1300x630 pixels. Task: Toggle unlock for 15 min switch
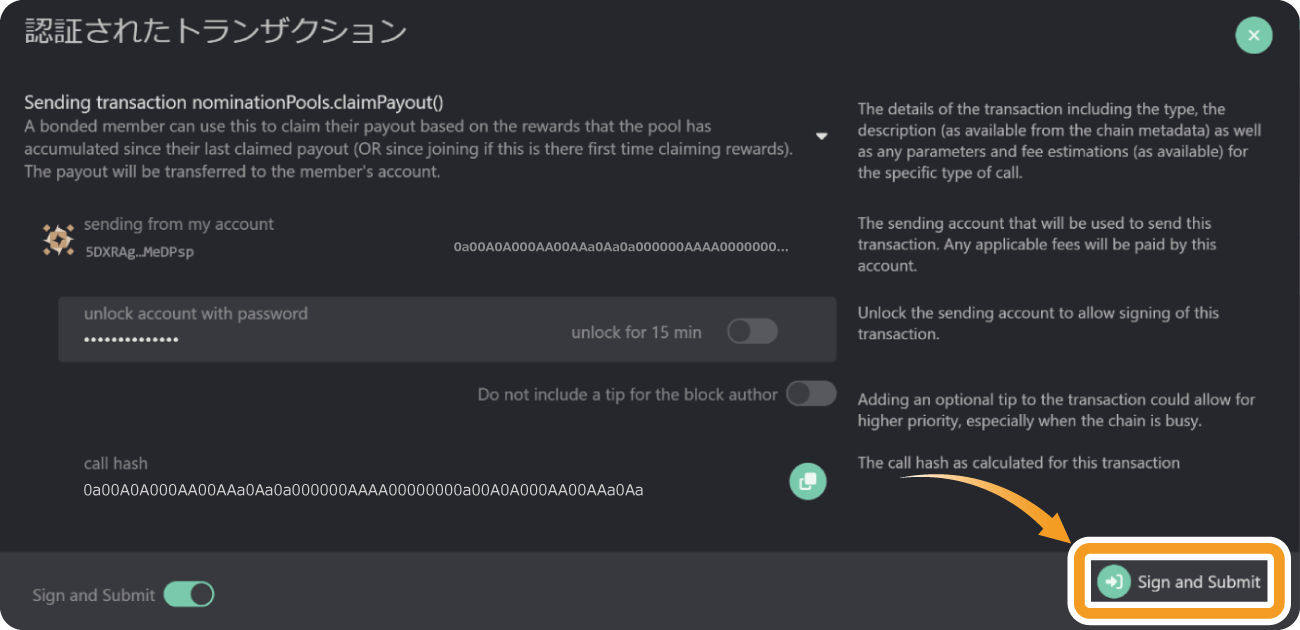752,332
